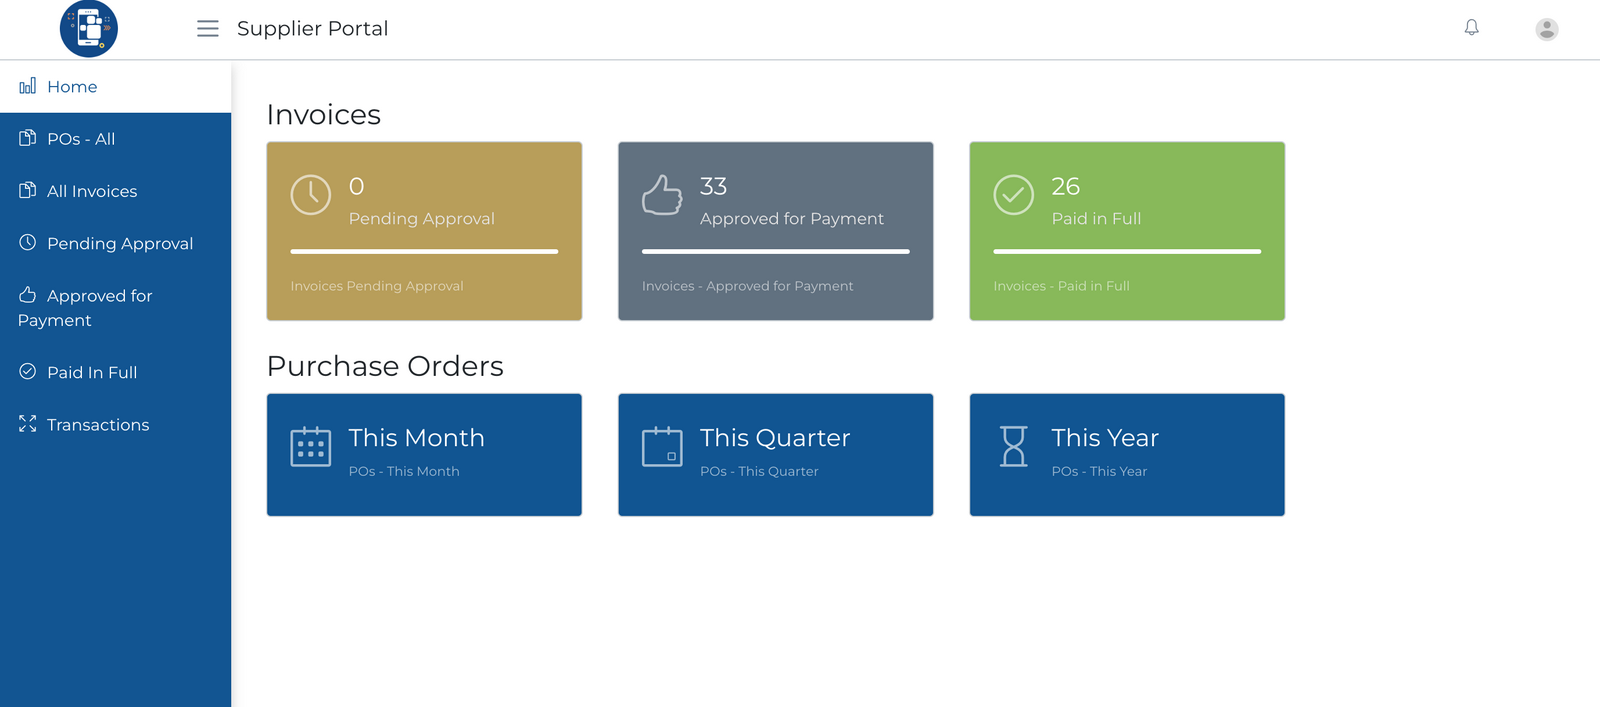This screenshot has height=707, width=1600.
Task: Click the hourglass icon on This Year card
Action: [x=1013, y=447]
